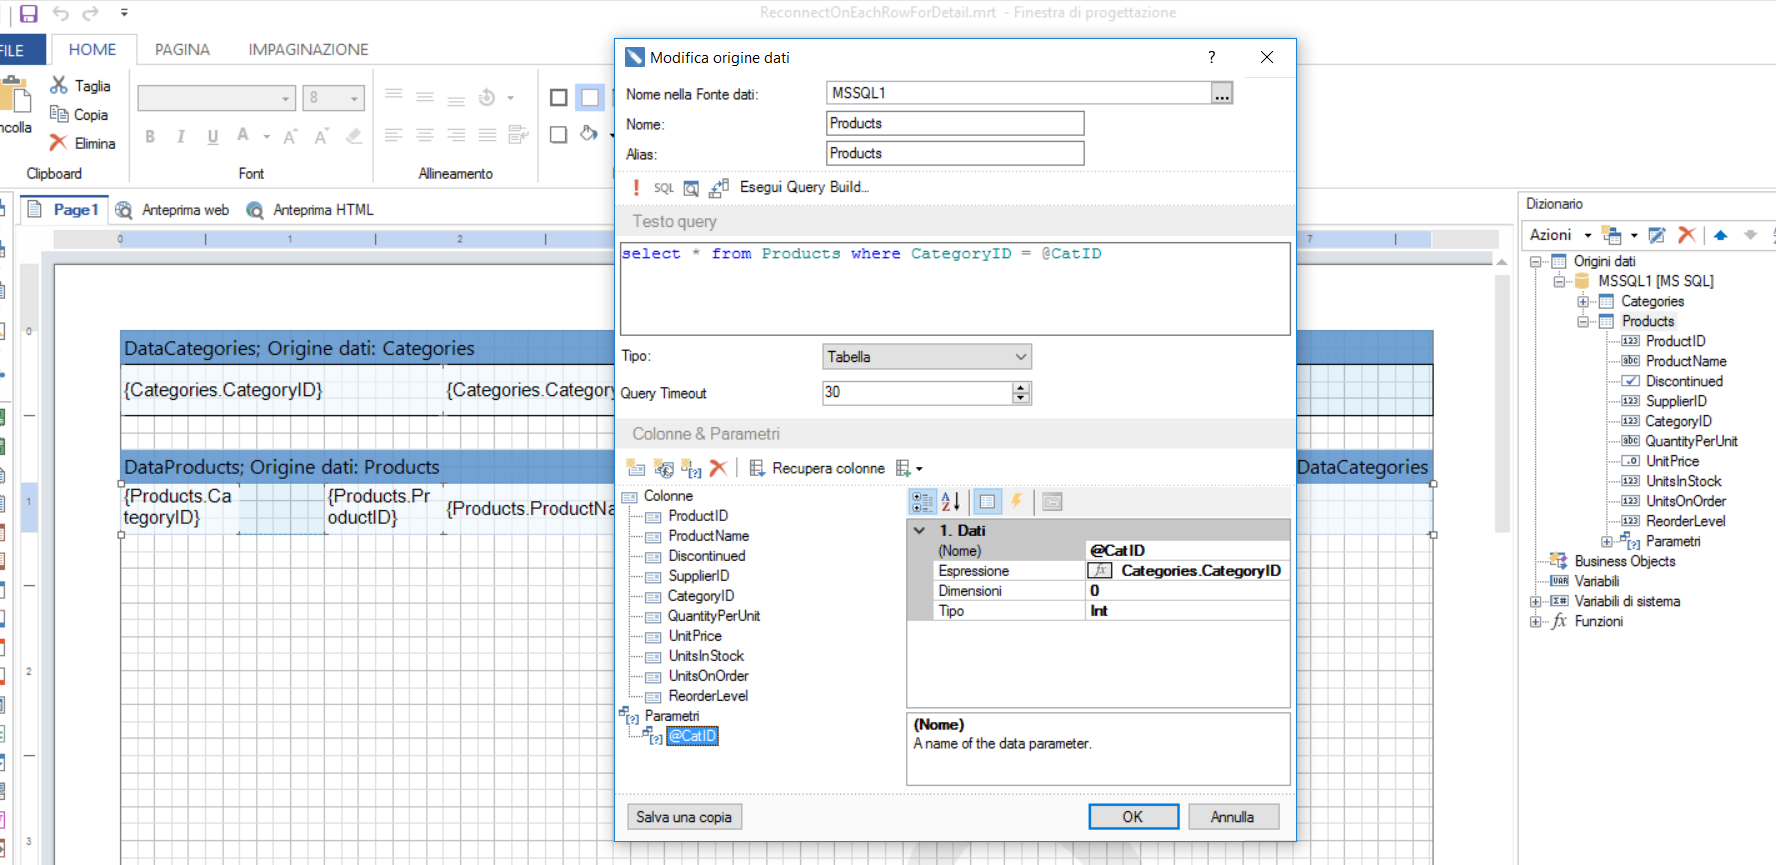The height and width of the screenshot is (865, 1776).
Task: Switch to the IMPAGINAZIONE ribbon tab
Action: coord(308,50)
